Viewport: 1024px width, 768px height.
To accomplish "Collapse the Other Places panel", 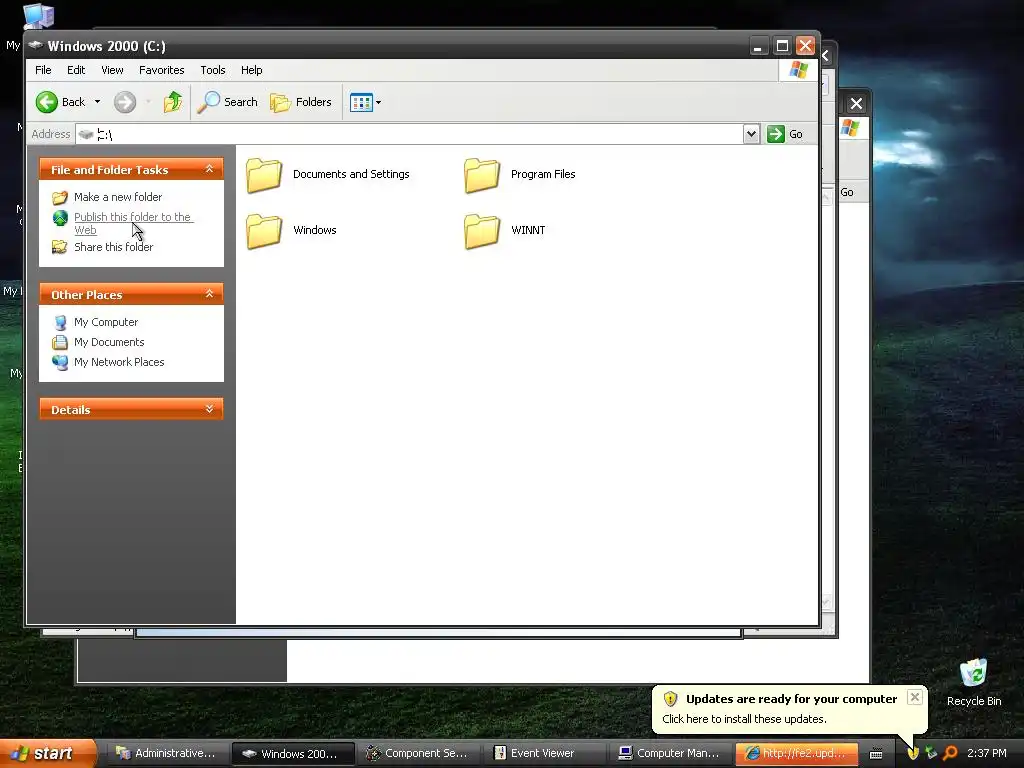I will [x=209, y=294].
